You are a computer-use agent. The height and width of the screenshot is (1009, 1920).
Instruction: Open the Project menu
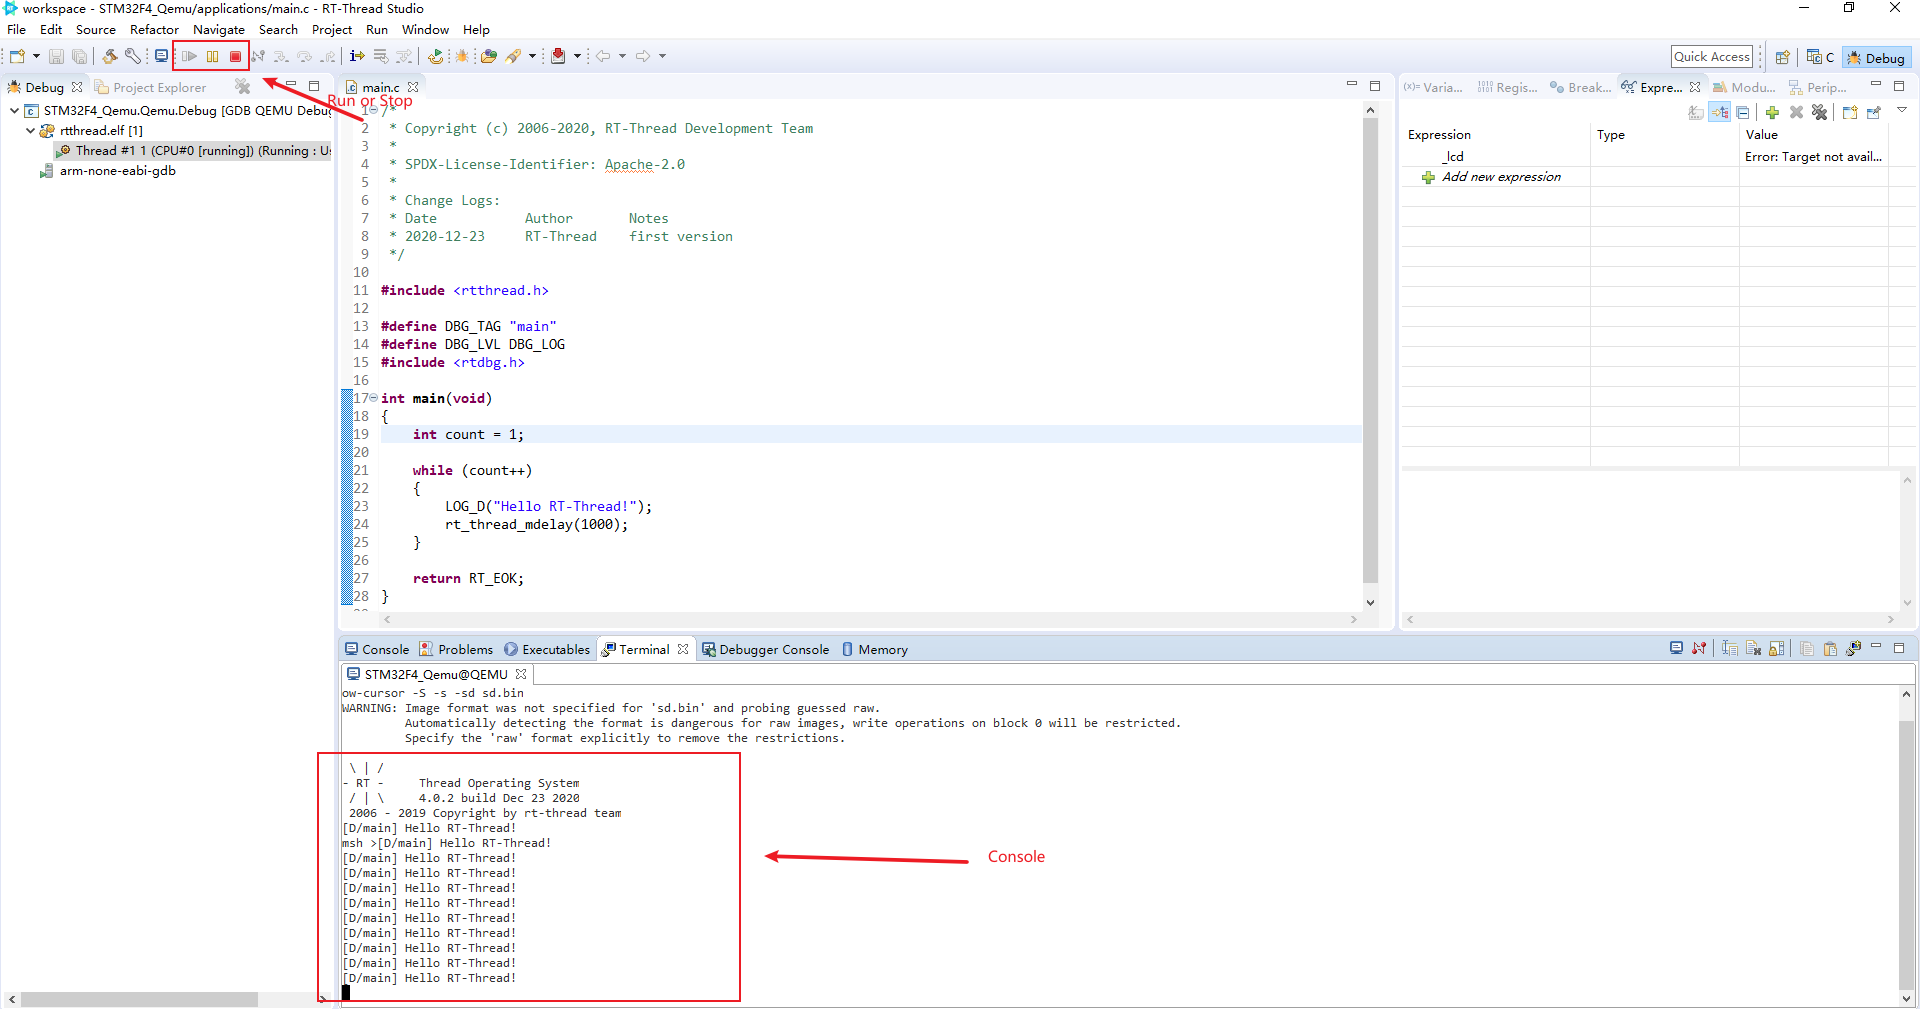point(332,30)
